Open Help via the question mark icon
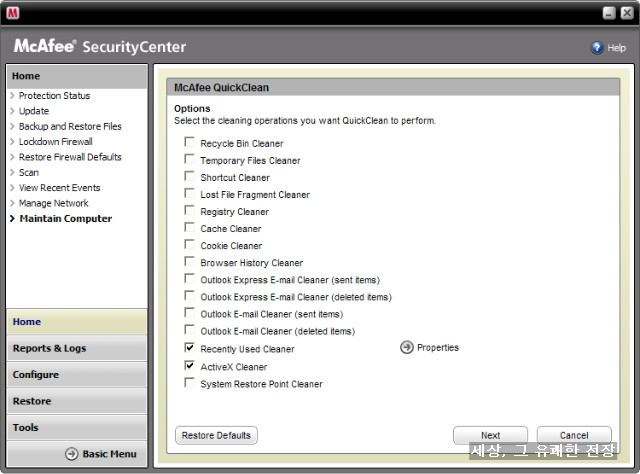Screen dimensions: 640x474 point(597,48)
